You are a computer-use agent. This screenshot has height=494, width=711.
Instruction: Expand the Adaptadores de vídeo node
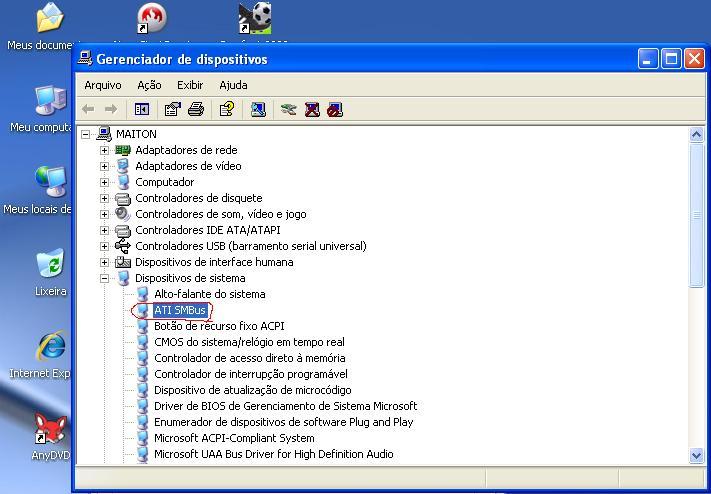(104, 166)
